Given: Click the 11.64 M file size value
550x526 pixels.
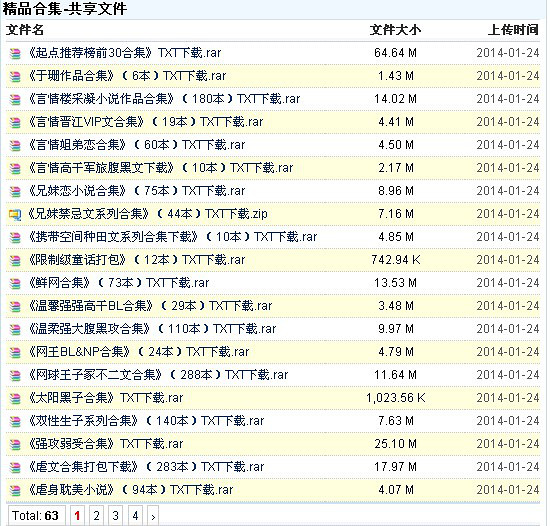Looking at the screenshot, I should [395, 375].
